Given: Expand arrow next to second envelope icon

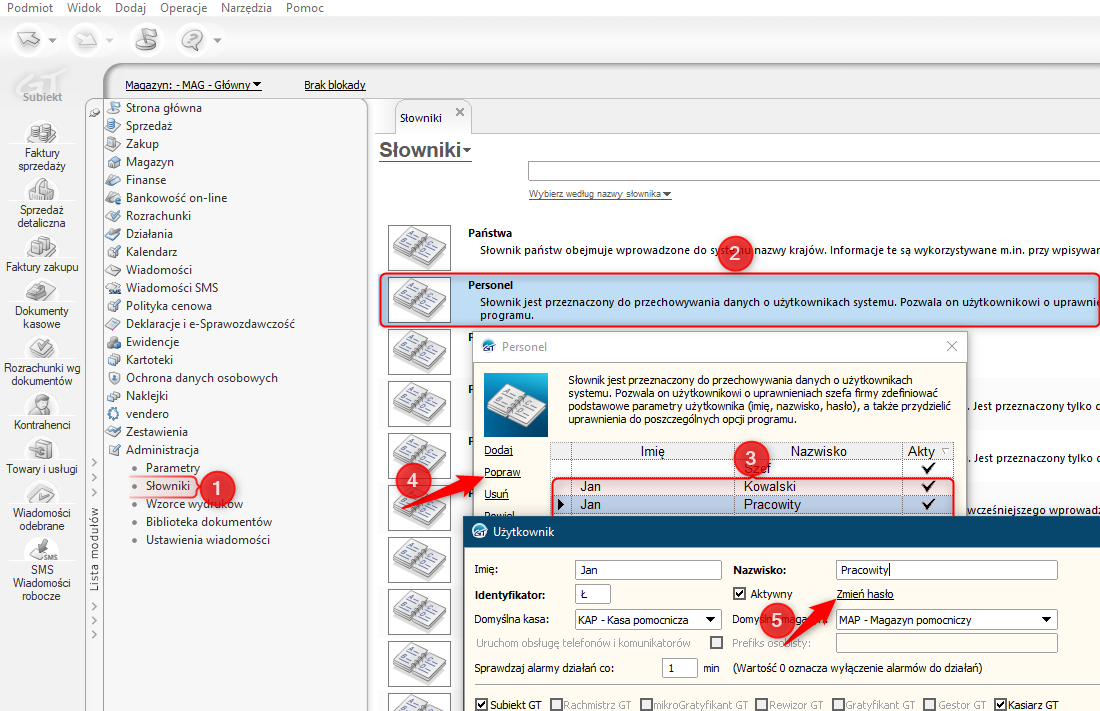Looking at the screenshot, I should coord(109,40).
